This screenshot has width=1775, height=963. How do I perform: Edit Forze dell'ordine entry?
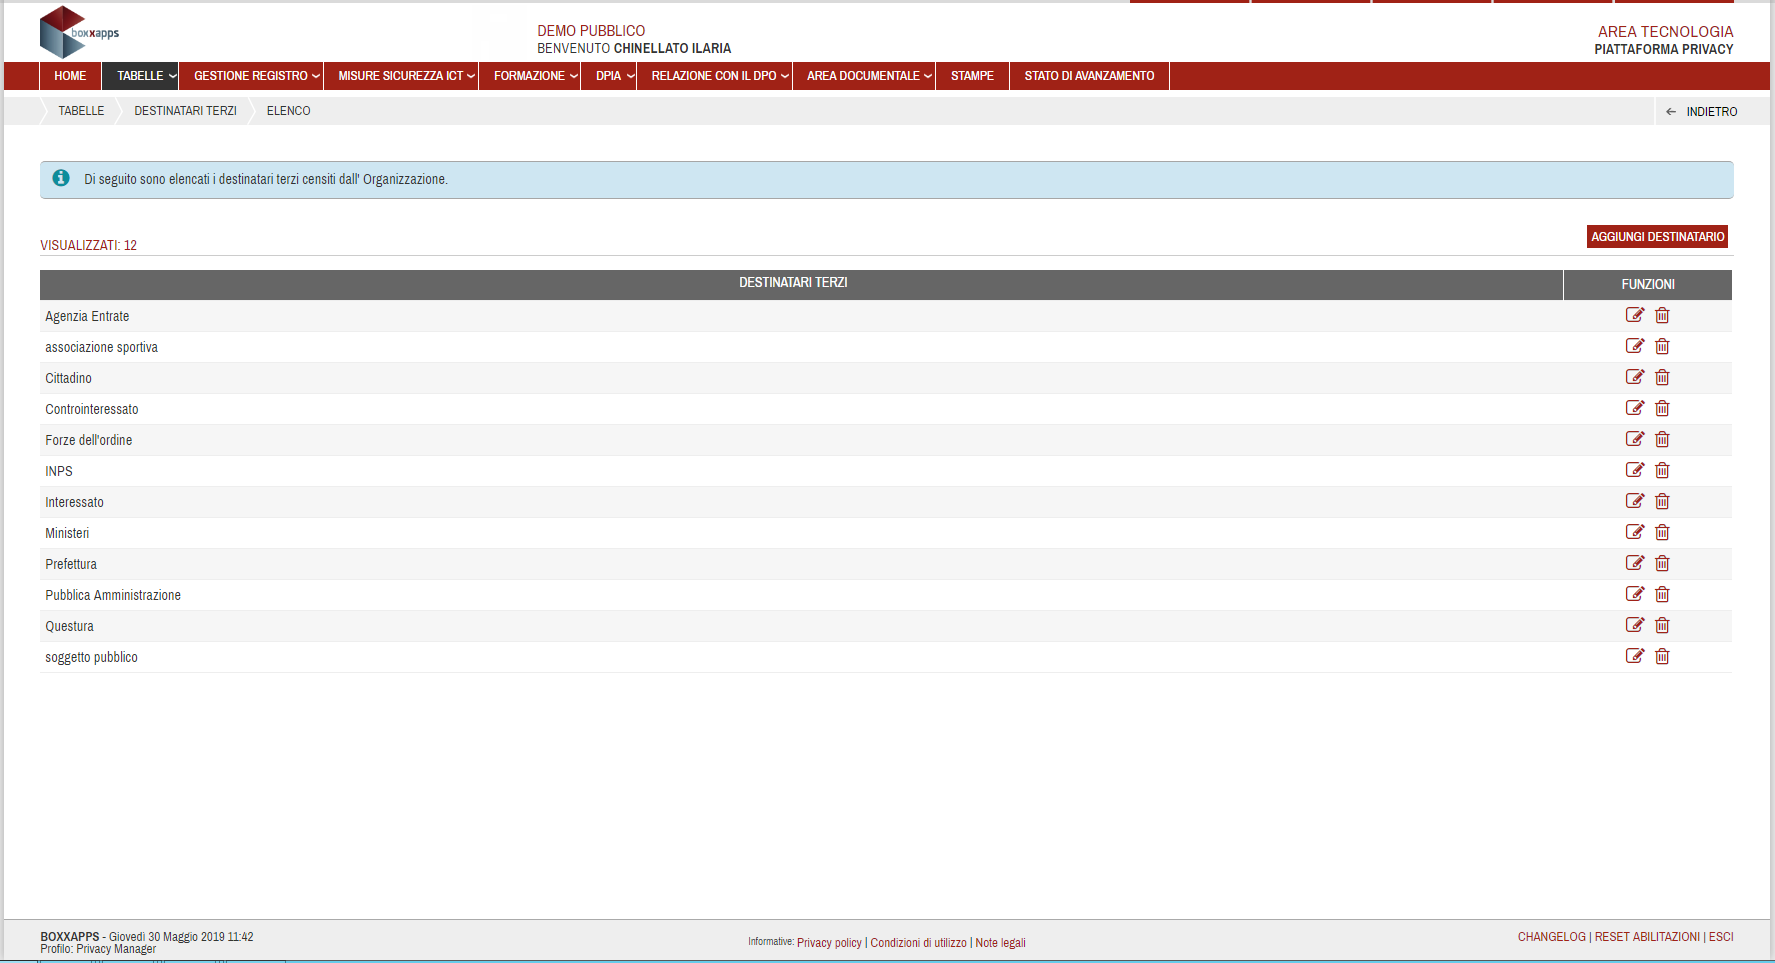click(1635, 439)
